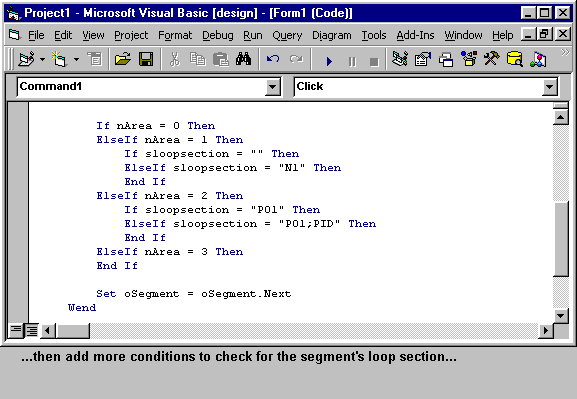
Task: Open the Add Standard EXE Project dropdown arrow
Action: tap(43, 59)
